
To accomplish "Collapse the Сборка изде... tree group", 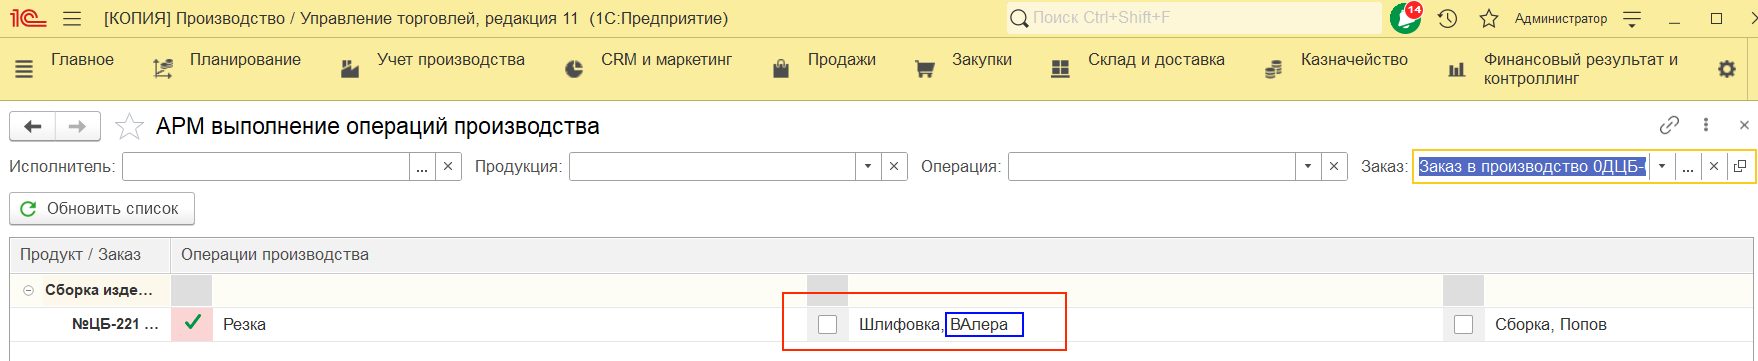I will (28, 290).
